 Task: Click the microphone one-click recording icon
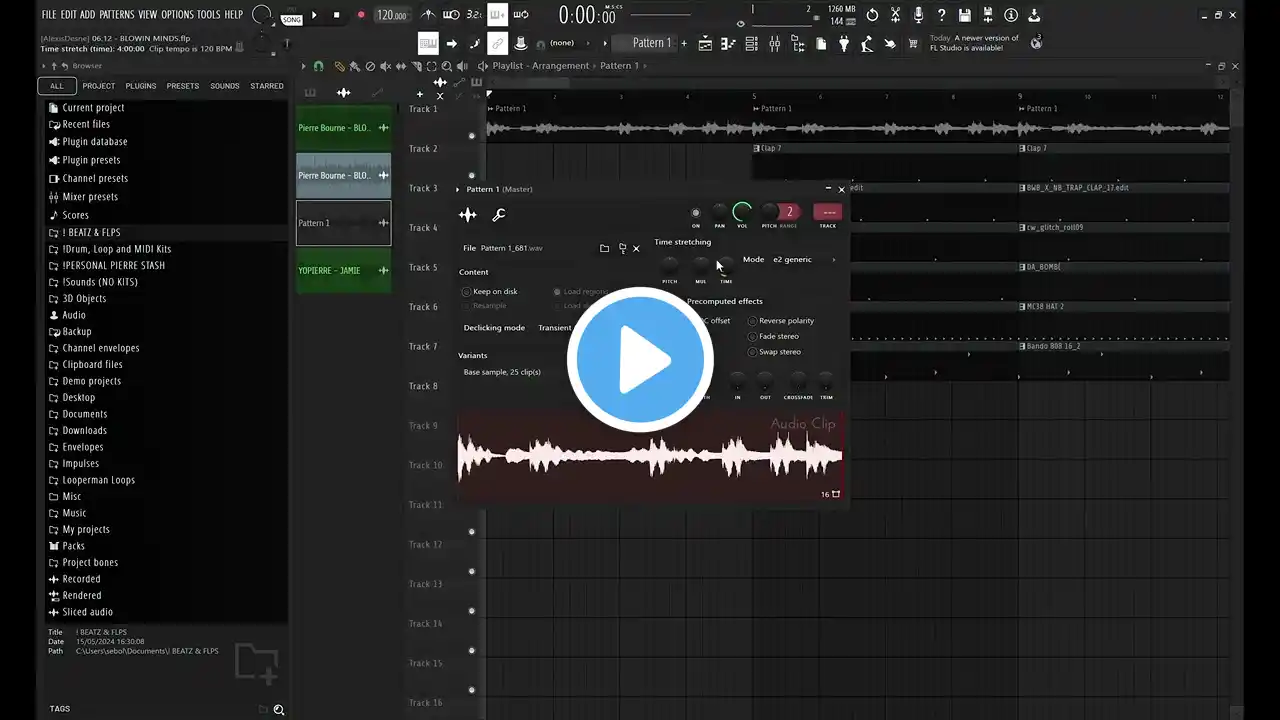pyautogui.click(x=918, y=15)
